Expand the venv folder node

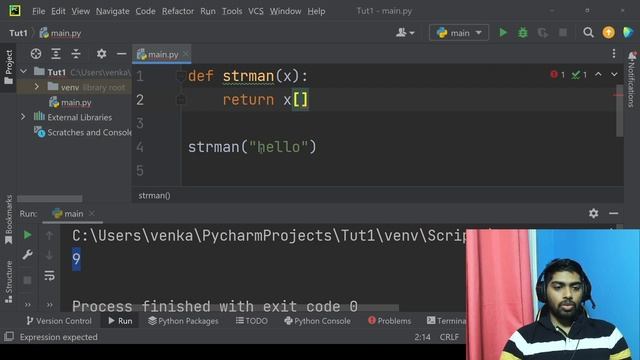36,87
